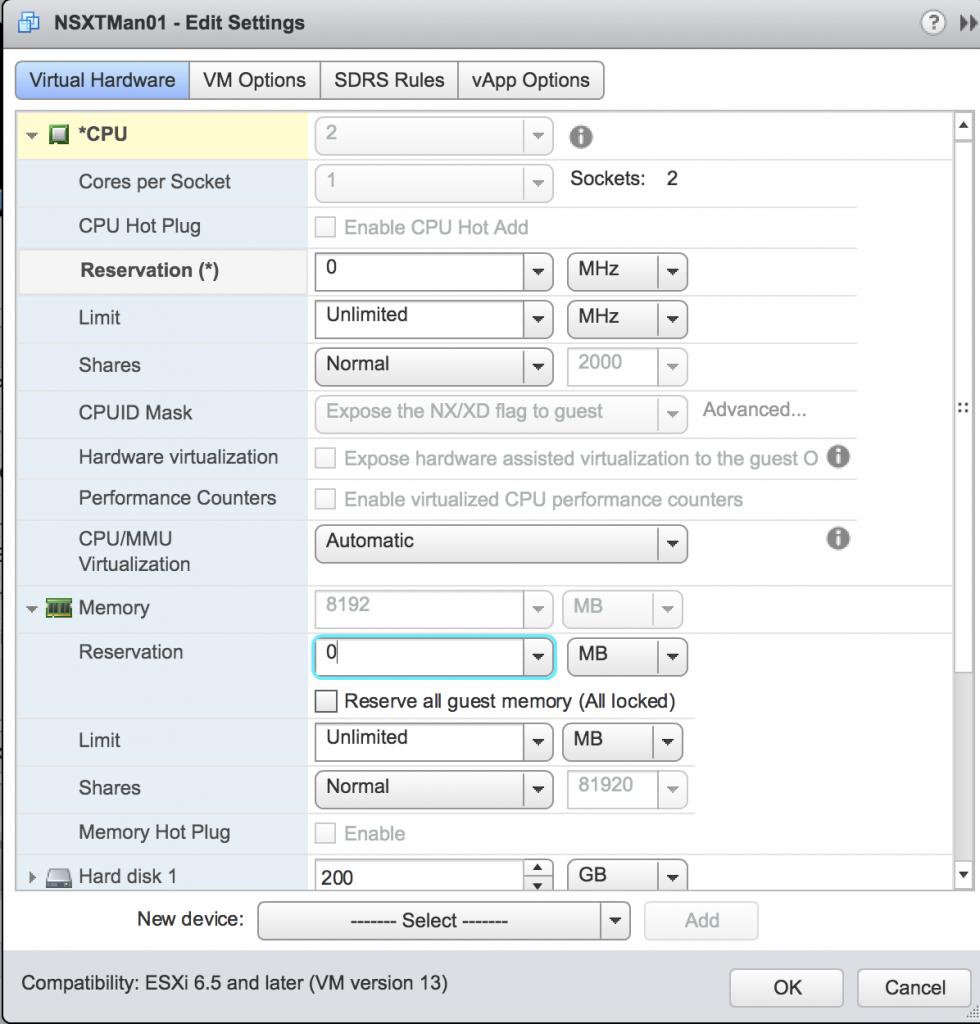Open the CPU Limit Unlimited dropdown
The image size is (980, 1024).
tap(538, 319)
